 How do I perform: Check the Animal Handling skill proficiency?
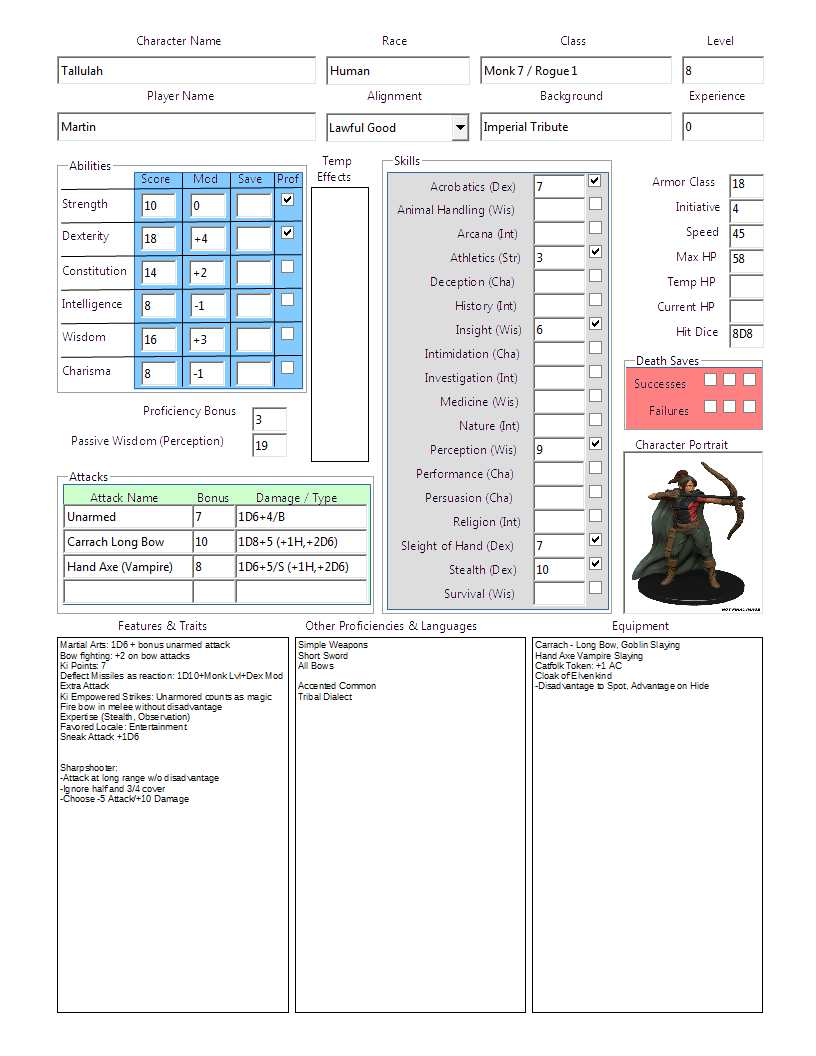coord(595,203)
